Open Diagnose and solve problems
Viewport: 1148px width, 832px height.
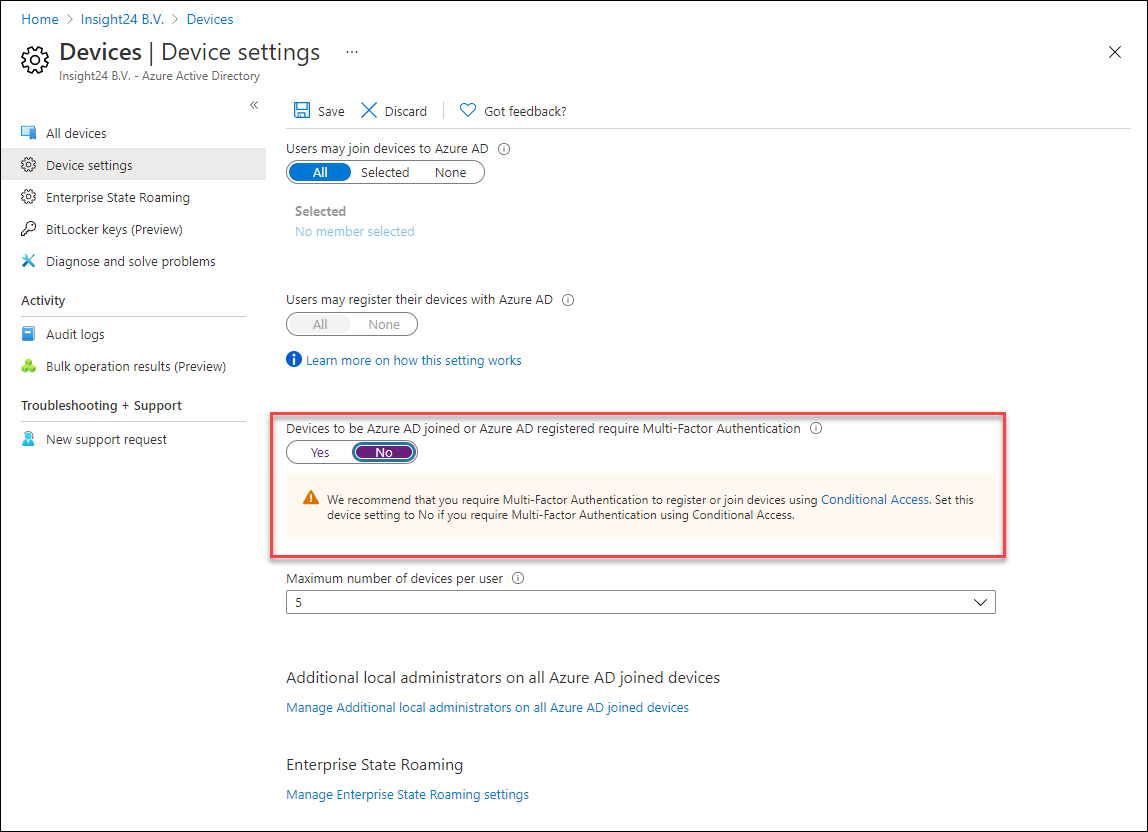pyautogui.click(x=133, y=261)
